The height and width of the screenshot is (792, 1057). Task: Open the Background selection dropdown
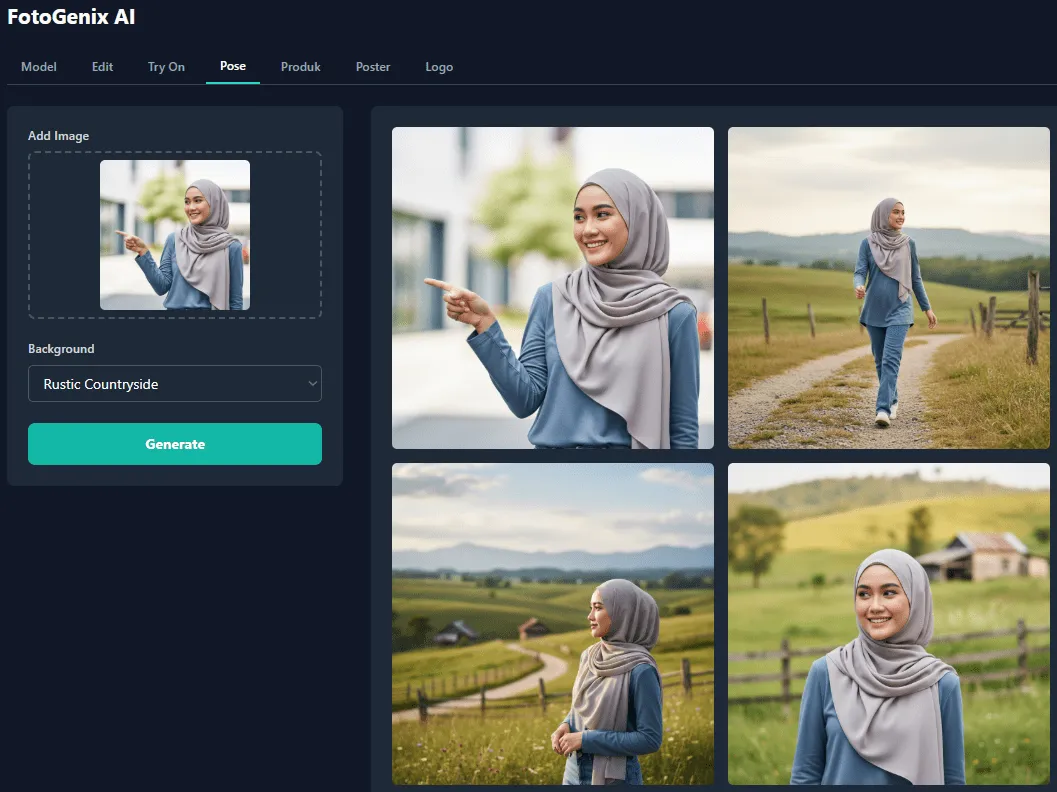click(x=175, y=383)
